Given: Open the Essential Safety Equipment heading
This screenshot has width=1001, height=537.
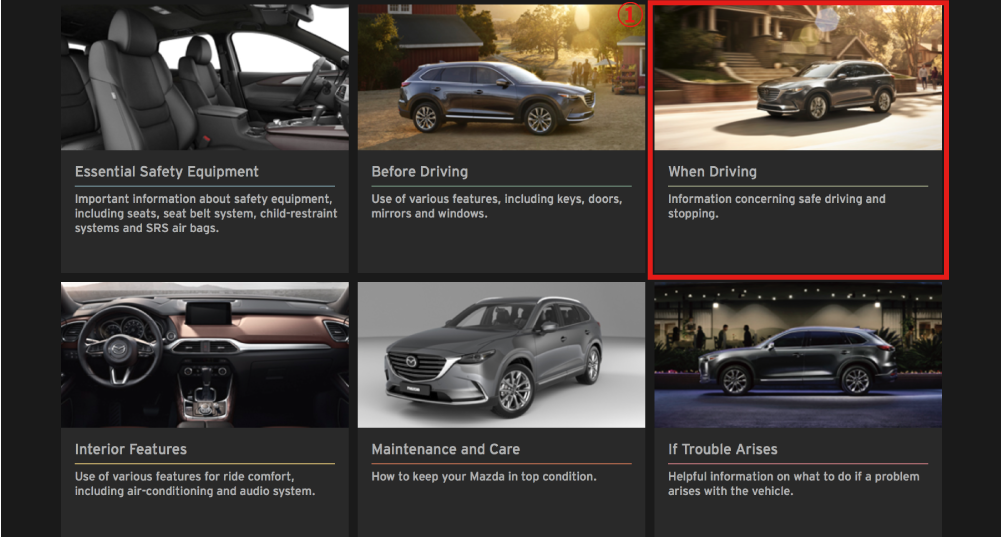Looking at the screenshot, I should pos(166,172).
